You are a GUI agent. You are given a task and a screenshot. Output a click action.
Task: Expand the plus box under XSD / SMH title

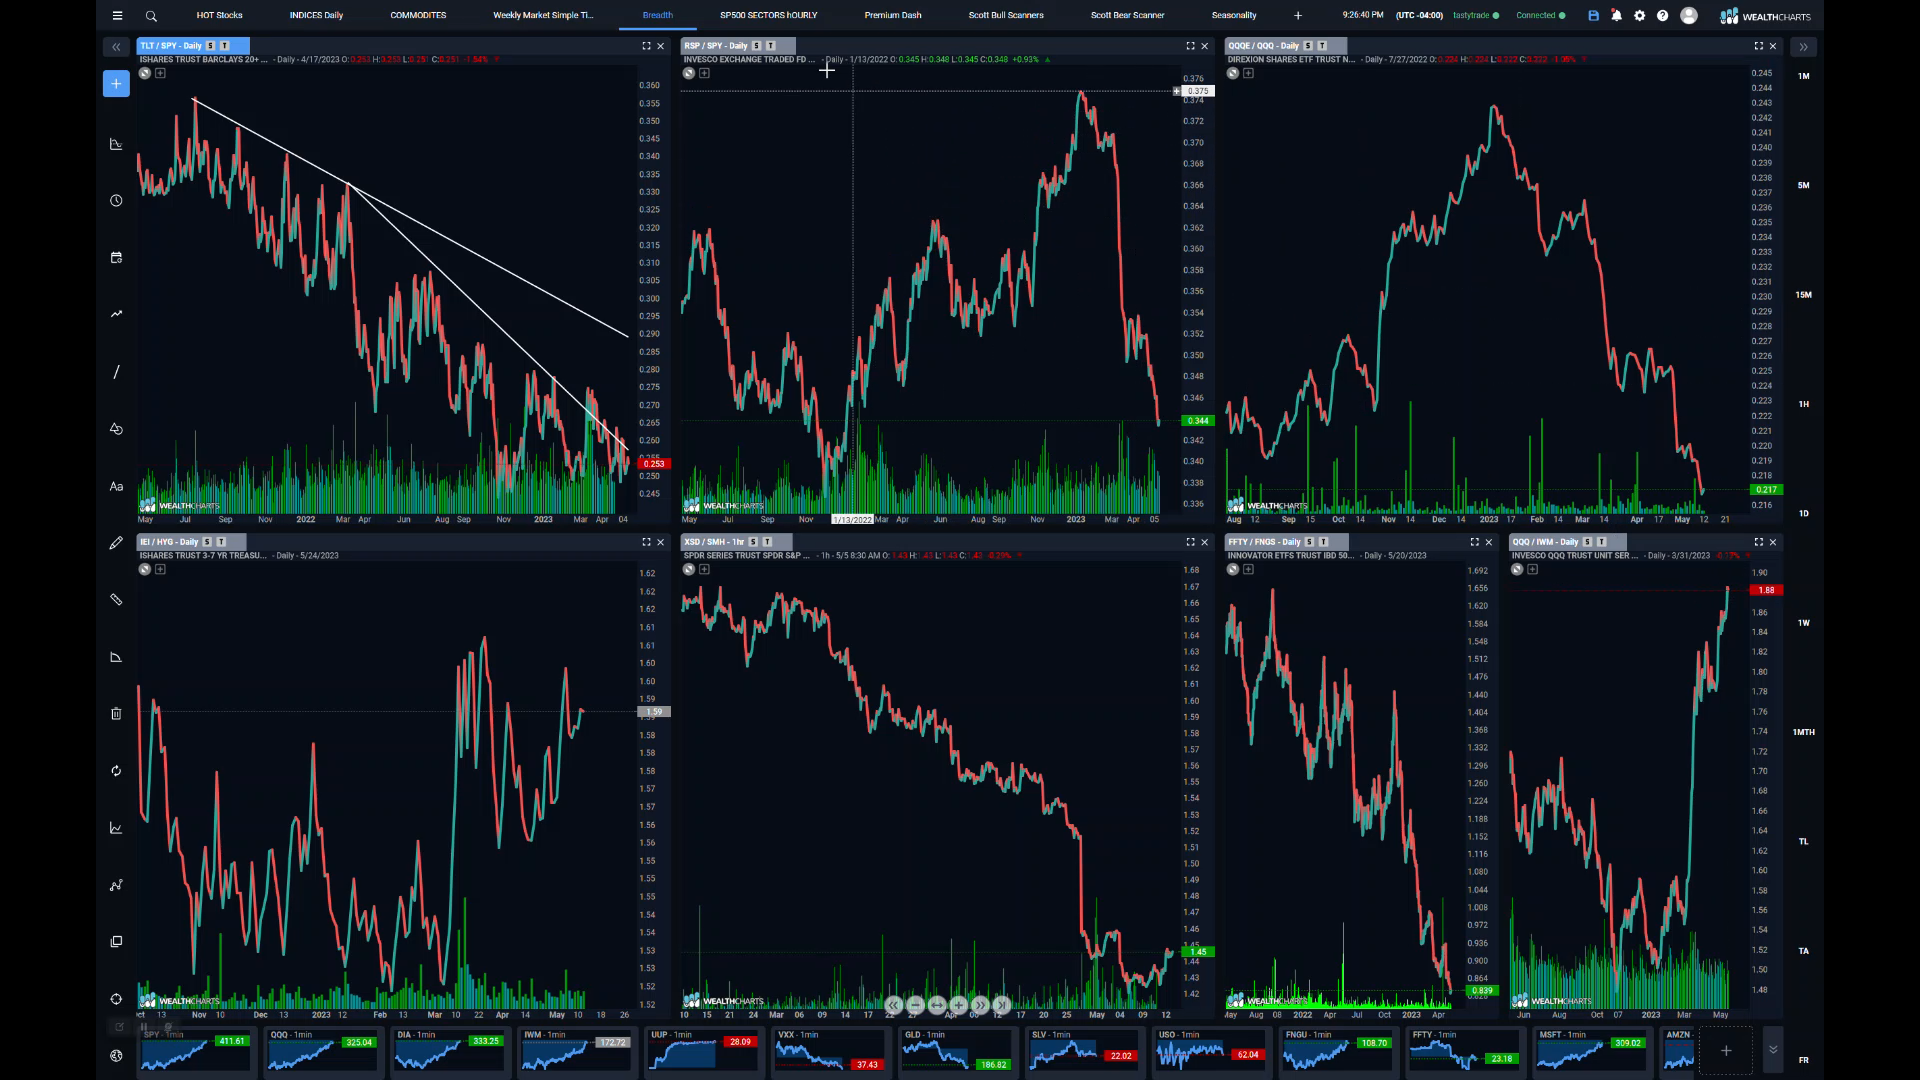704,569
